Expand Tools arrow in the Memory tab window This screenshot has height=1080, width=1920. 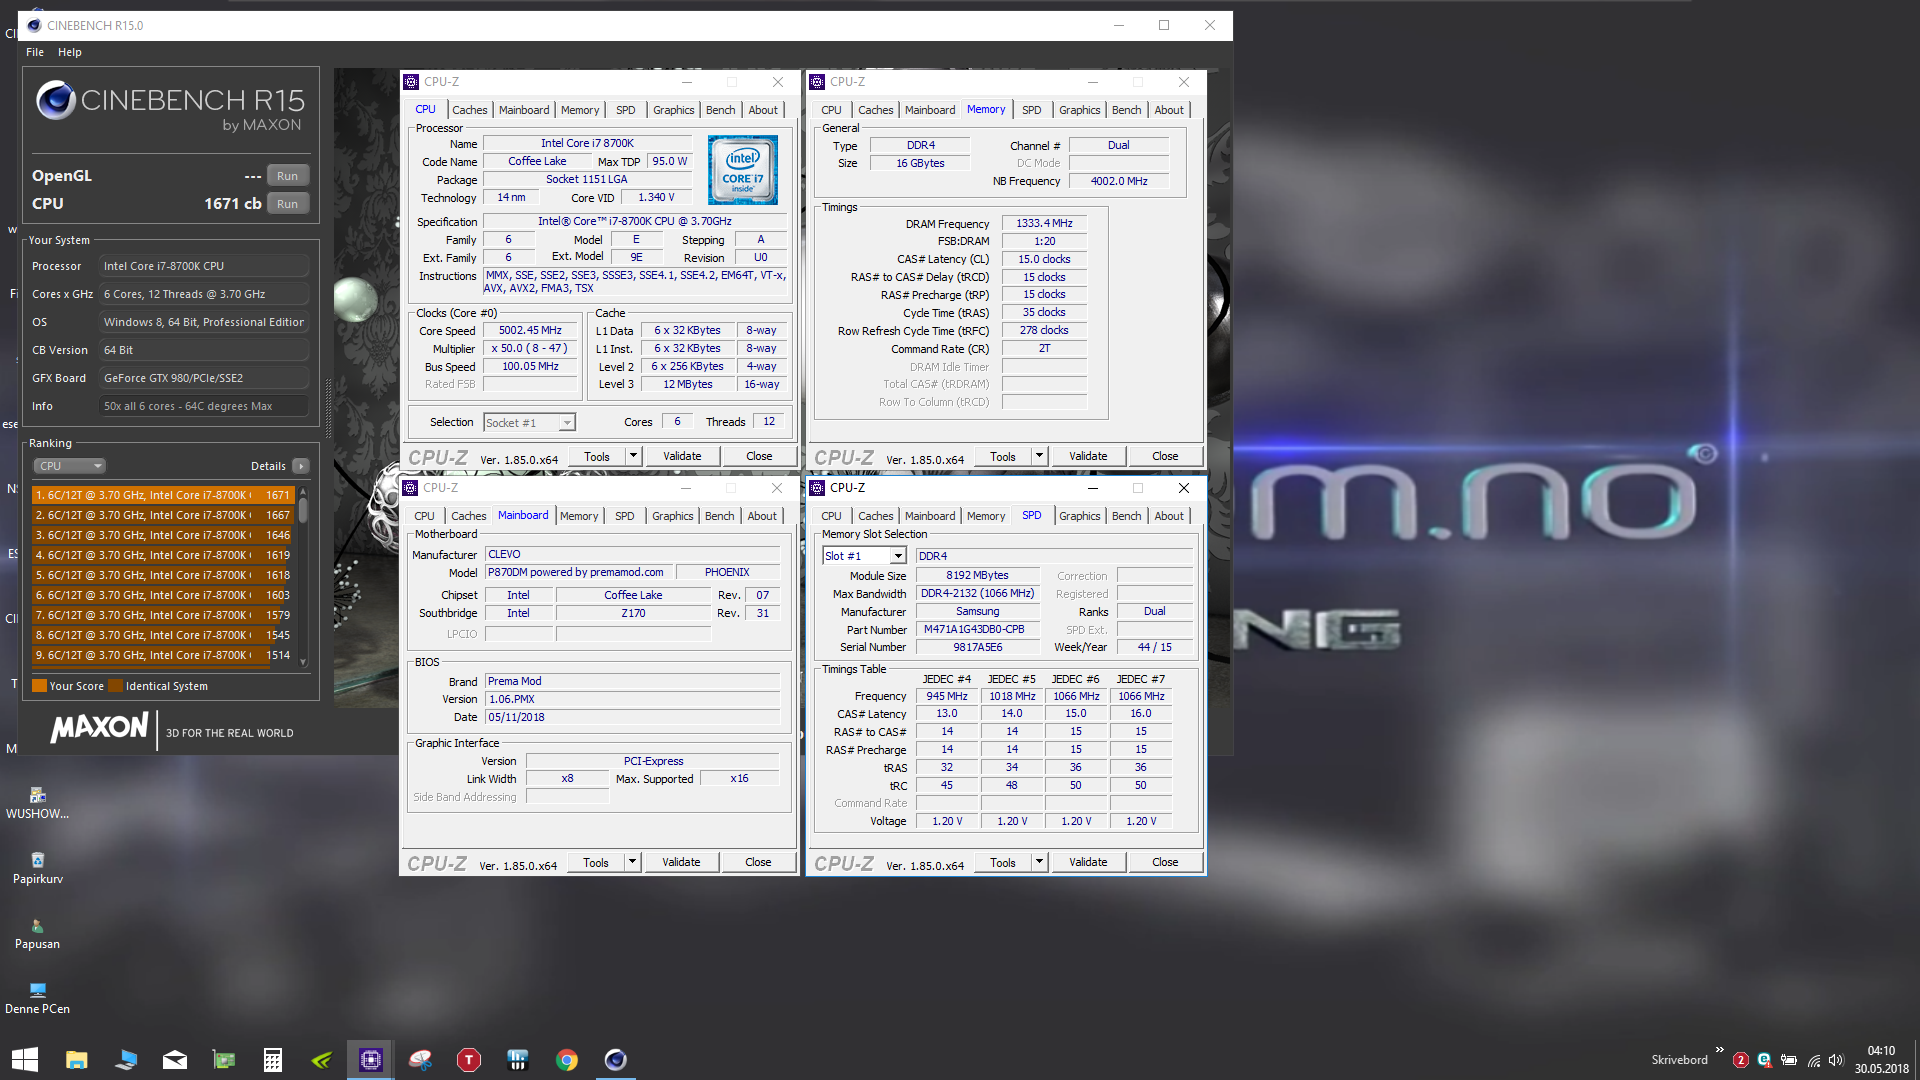coord(1038,456)
